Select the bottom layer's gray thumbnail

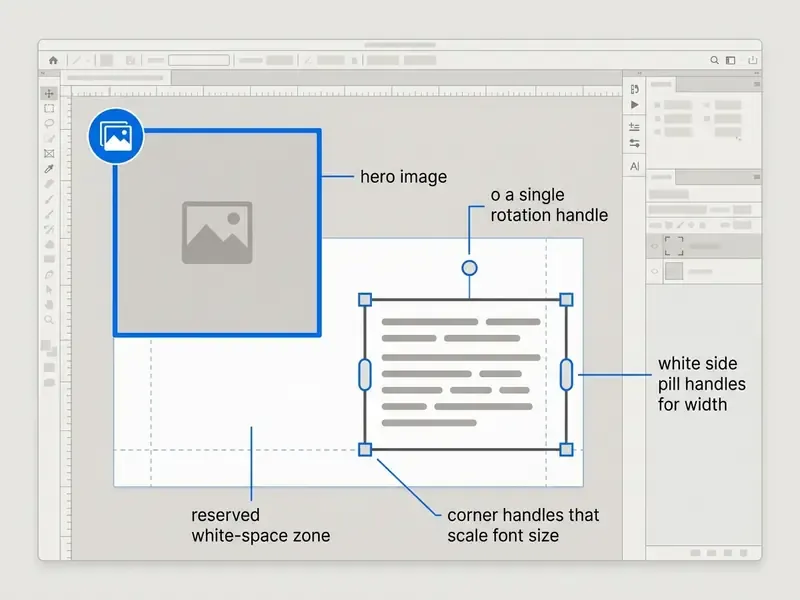click(x=673, y=271)
